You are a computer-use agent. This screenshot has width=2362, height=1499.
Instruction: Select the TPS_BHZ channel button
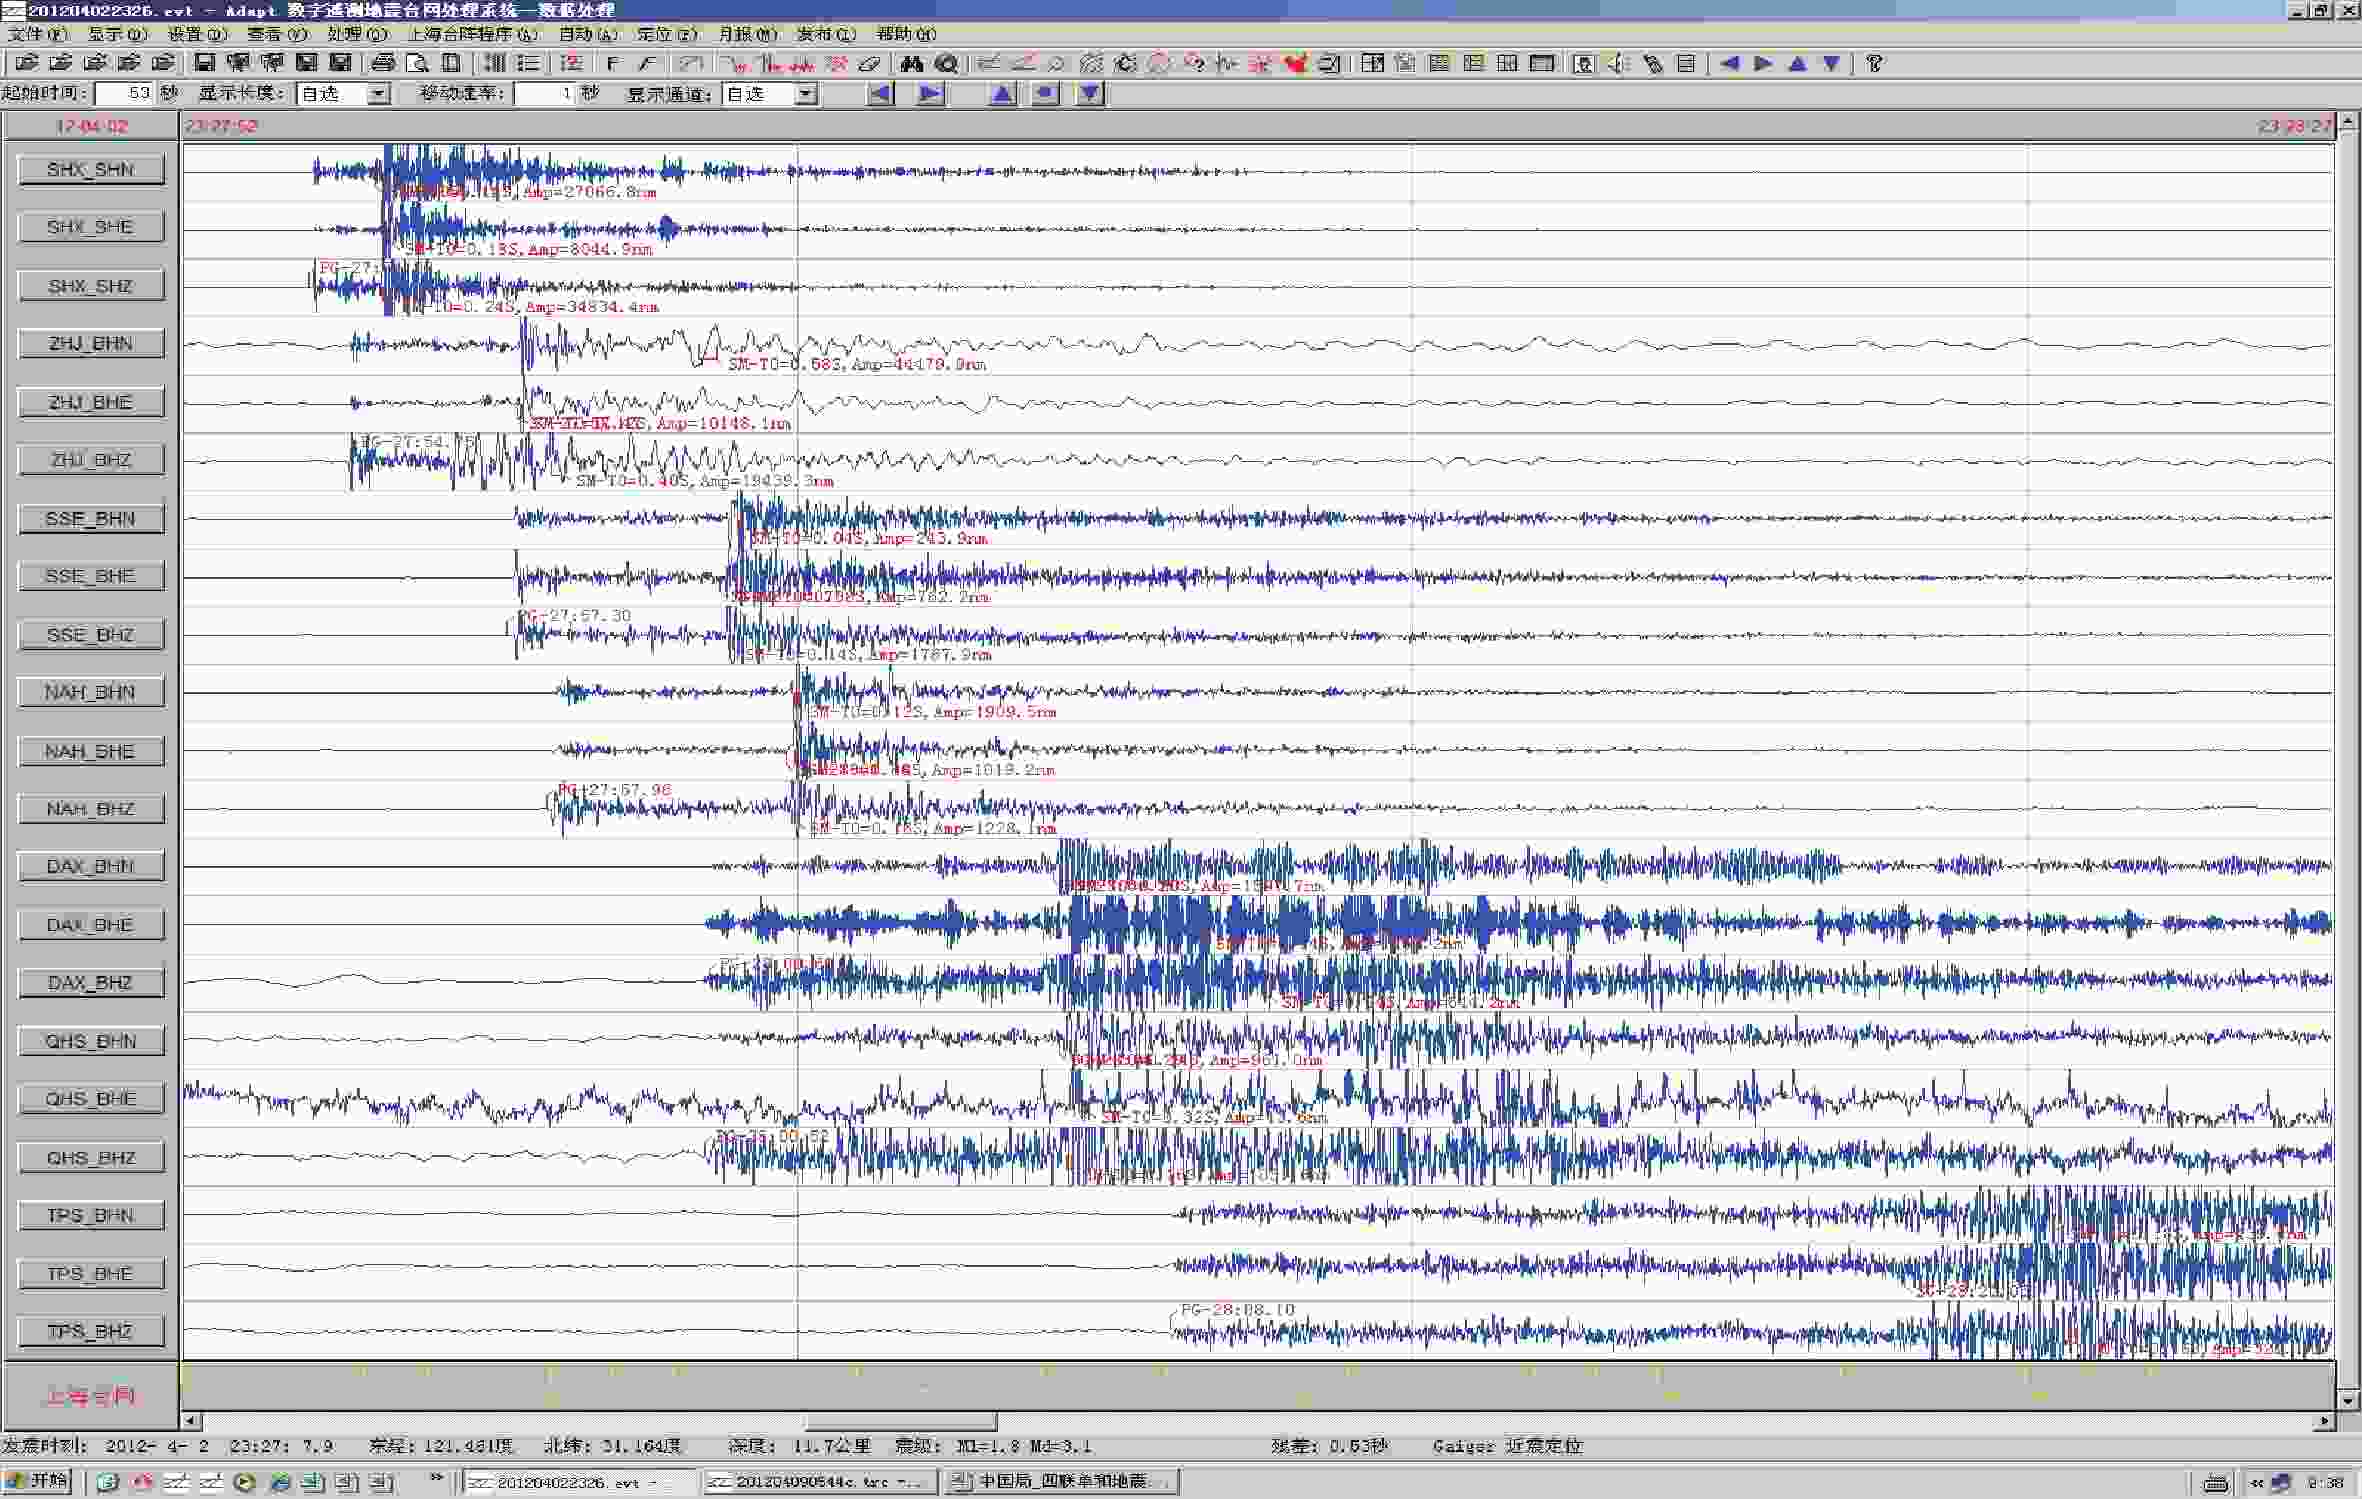click(91, 1332)
